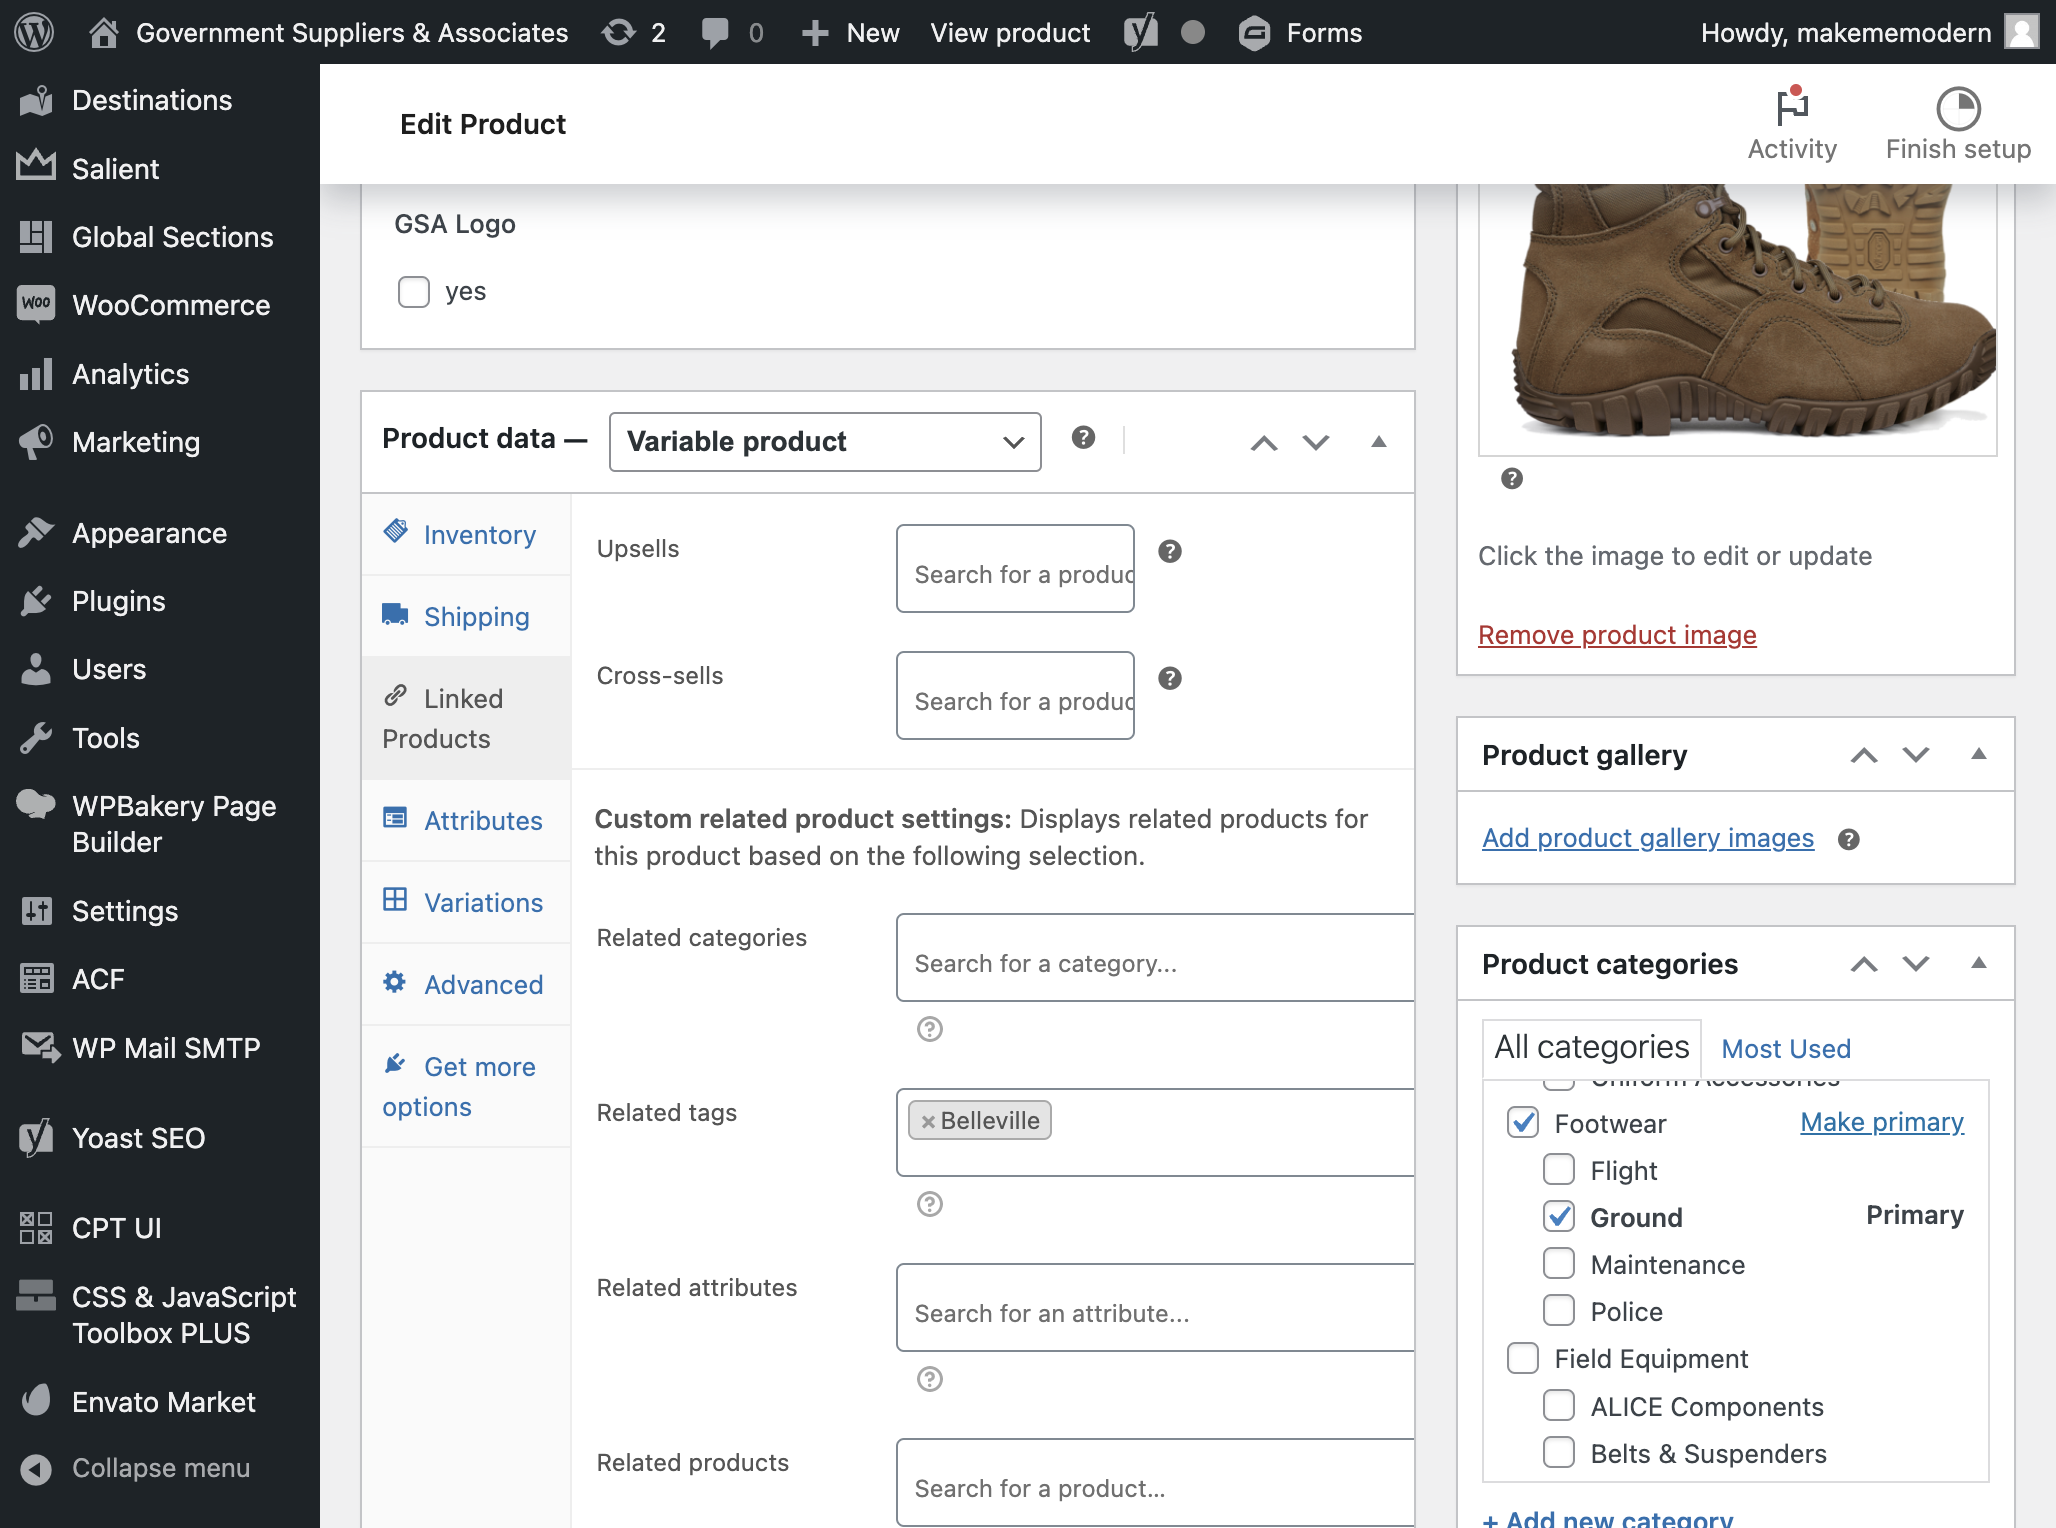Open the Attributes tab

[466, 820]
